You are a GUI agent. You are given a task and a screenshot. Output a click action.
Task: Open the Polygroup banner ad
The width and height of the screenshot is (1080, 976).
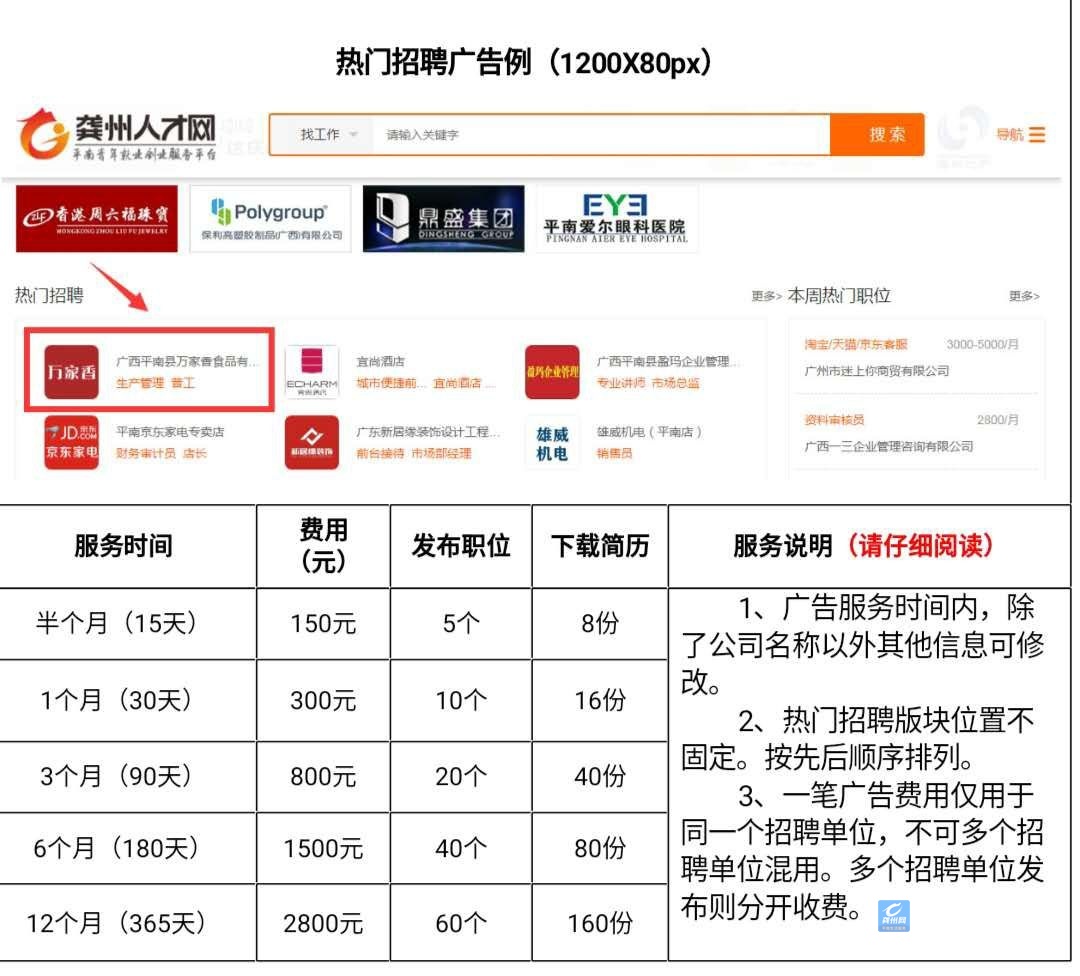270,218
